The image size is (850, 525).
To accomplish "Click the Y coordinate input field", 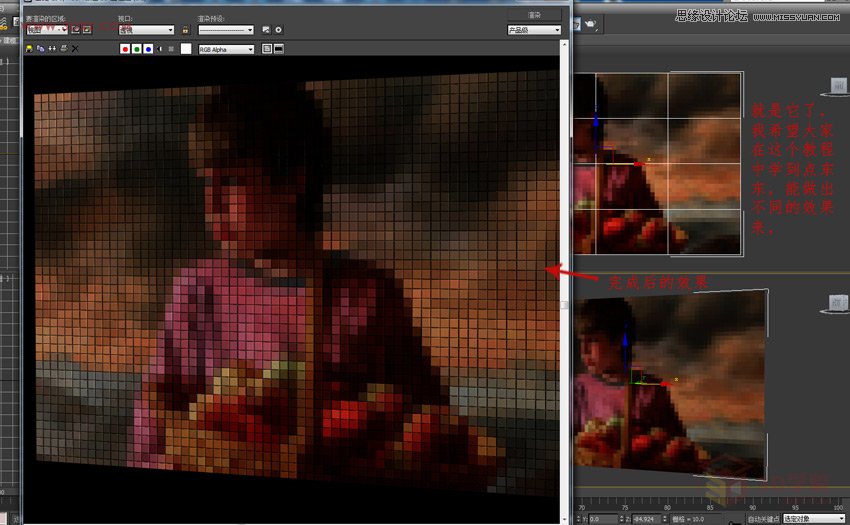I will 603,519.
